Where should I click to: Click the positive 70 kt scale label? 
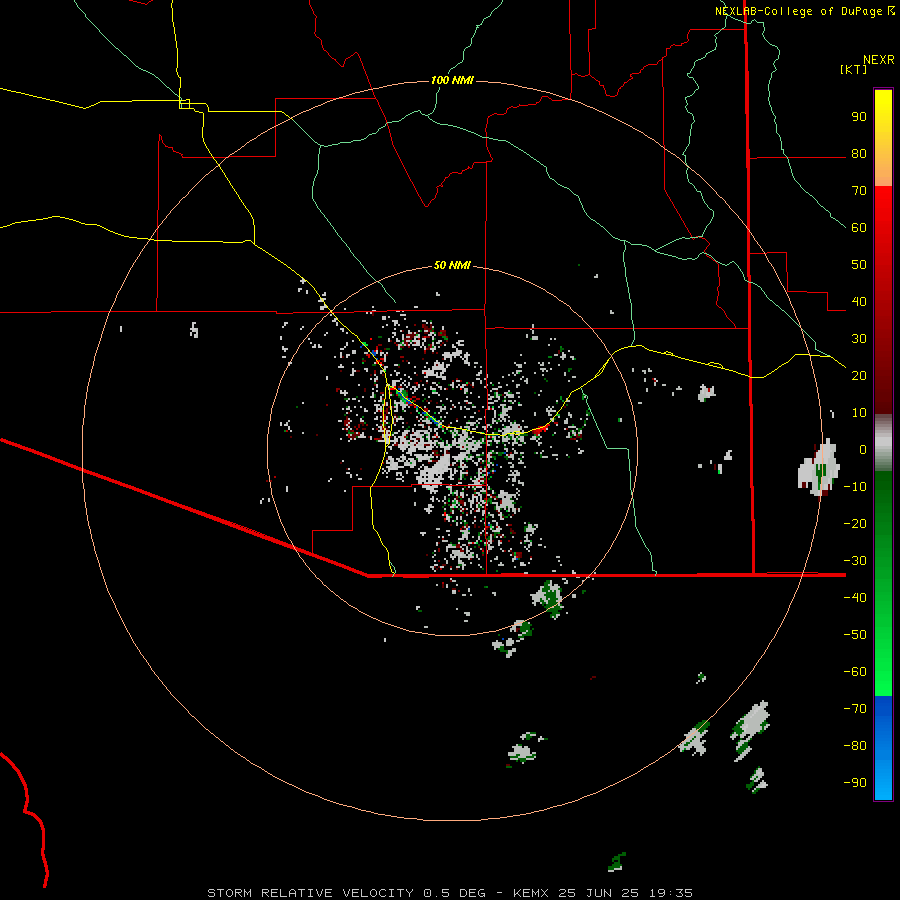(x=859, y=191)
